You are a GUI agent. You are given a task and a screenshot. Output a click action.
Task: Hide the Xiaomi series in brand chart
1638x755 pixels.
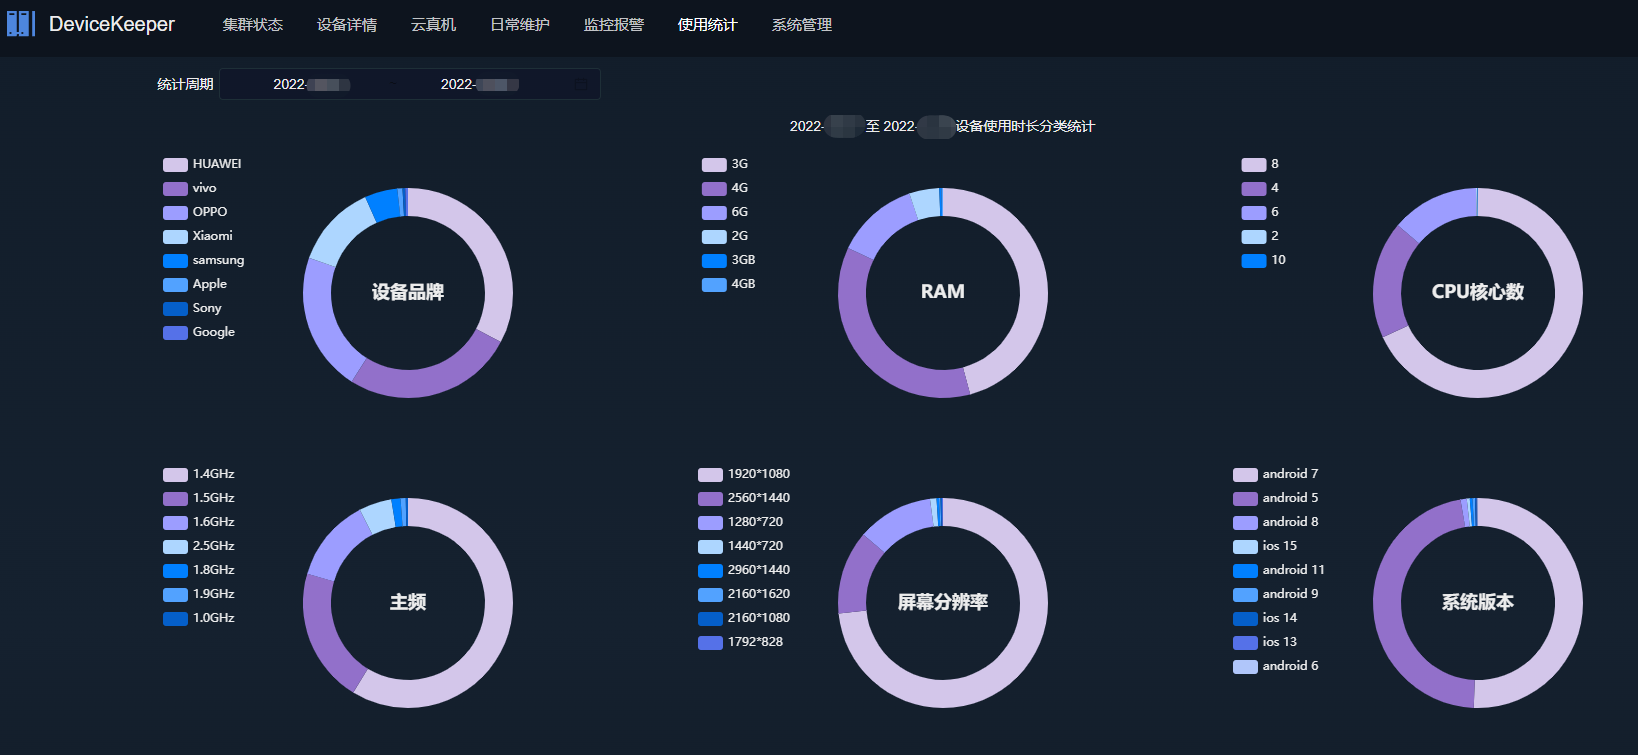(x=198, y=236)
